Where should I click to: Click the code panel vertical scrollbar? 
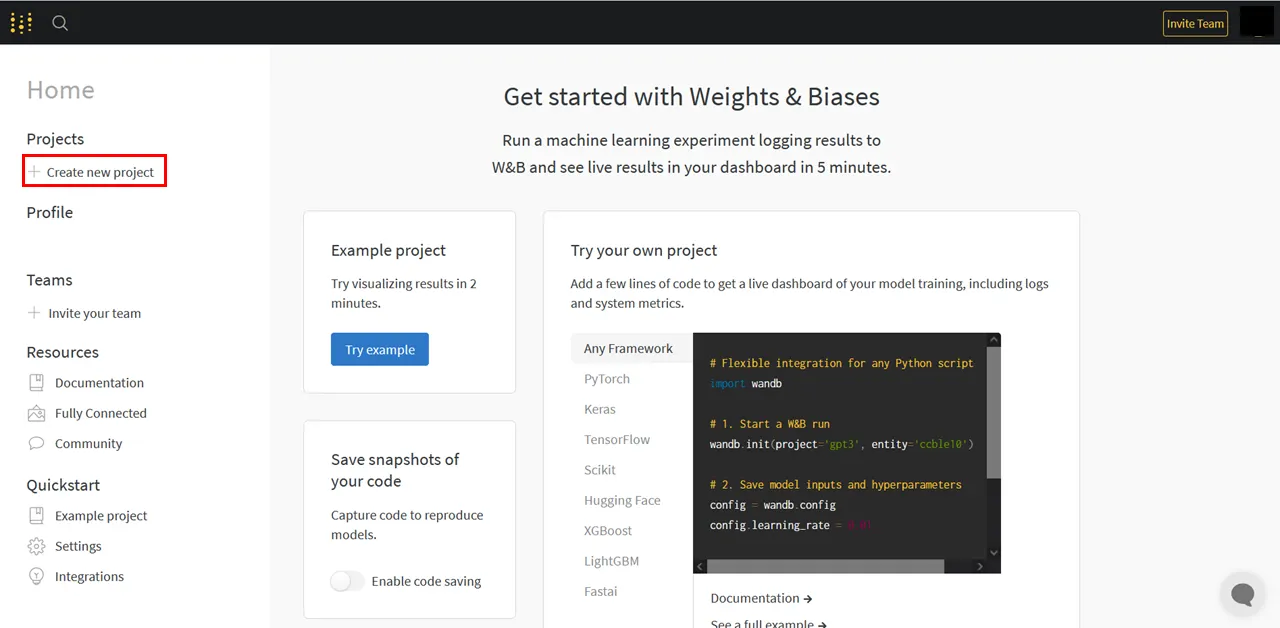pyautogui.click(x=993, y=412)
